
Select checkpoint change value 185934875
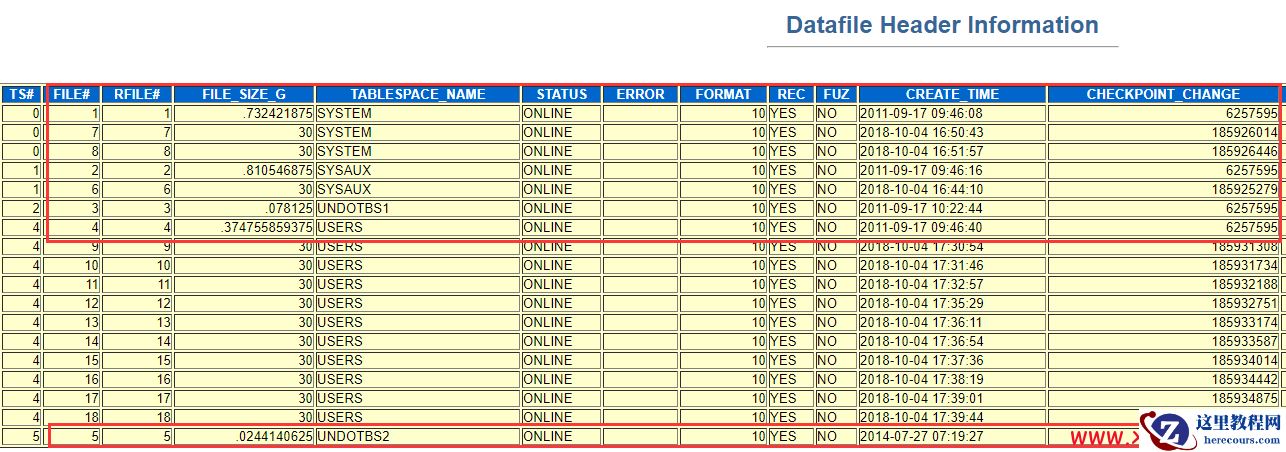(1245, 398)
